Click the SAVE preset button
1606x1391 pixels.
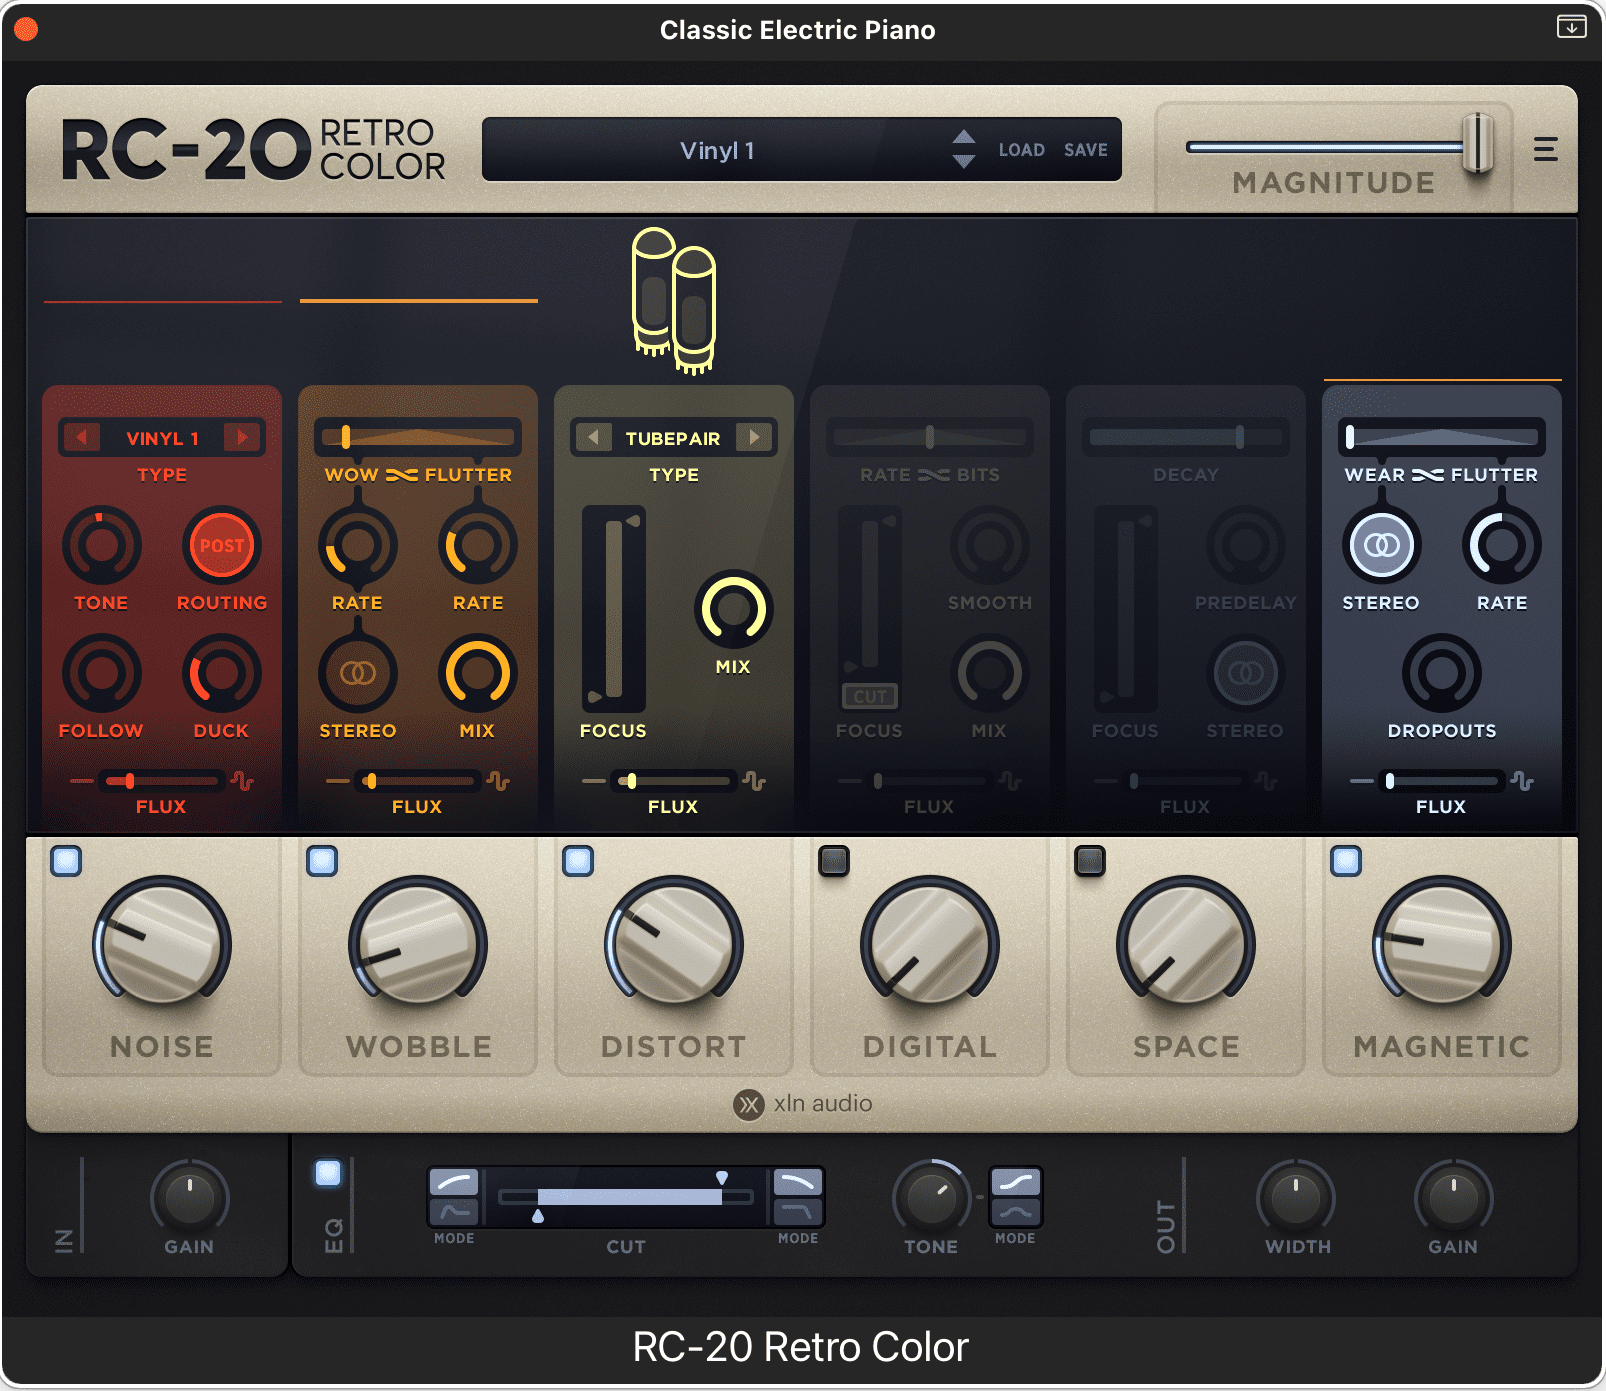tap(1085, 150)
